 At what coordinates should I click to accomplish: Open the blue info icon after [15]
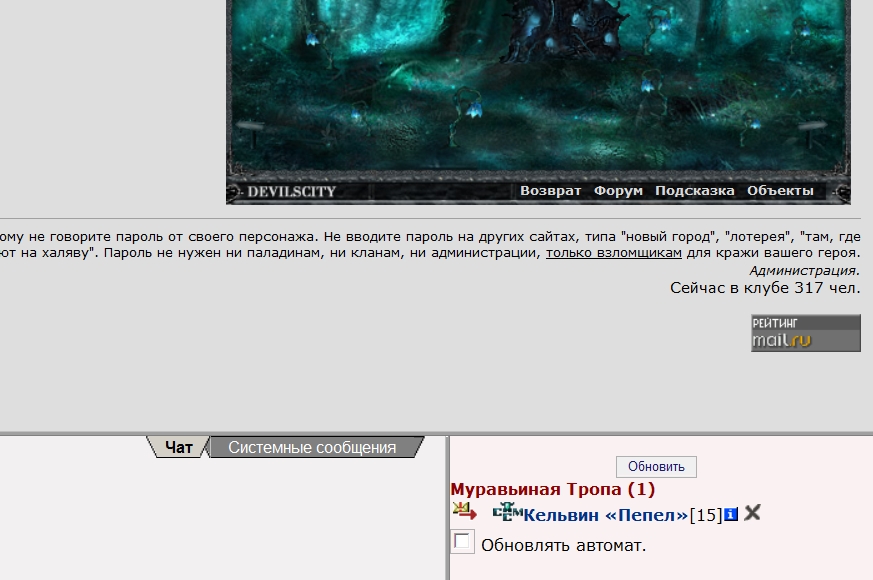730,514
